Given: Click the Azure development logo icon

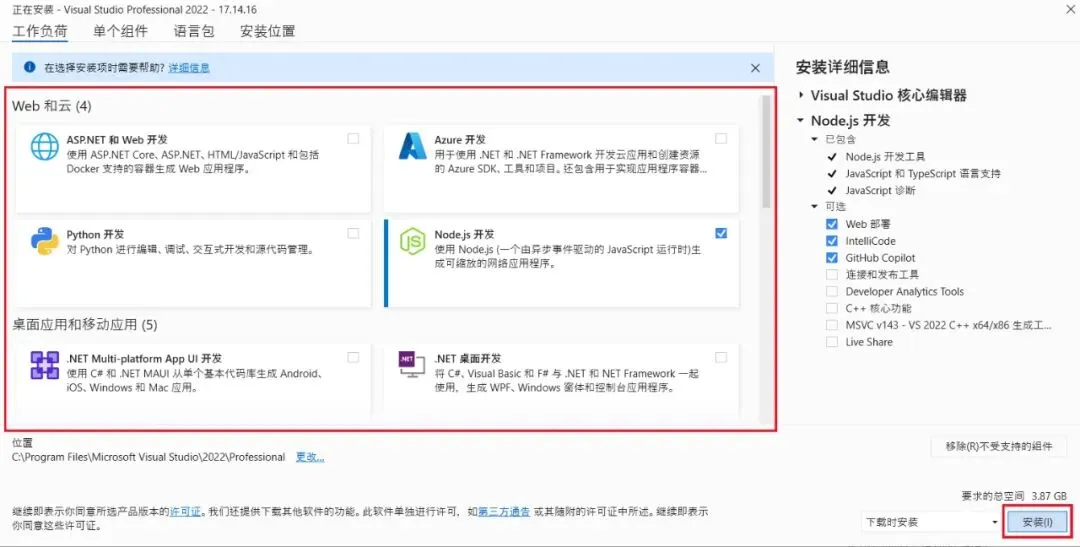Looking at the screenshot, I should coord(413,145).
